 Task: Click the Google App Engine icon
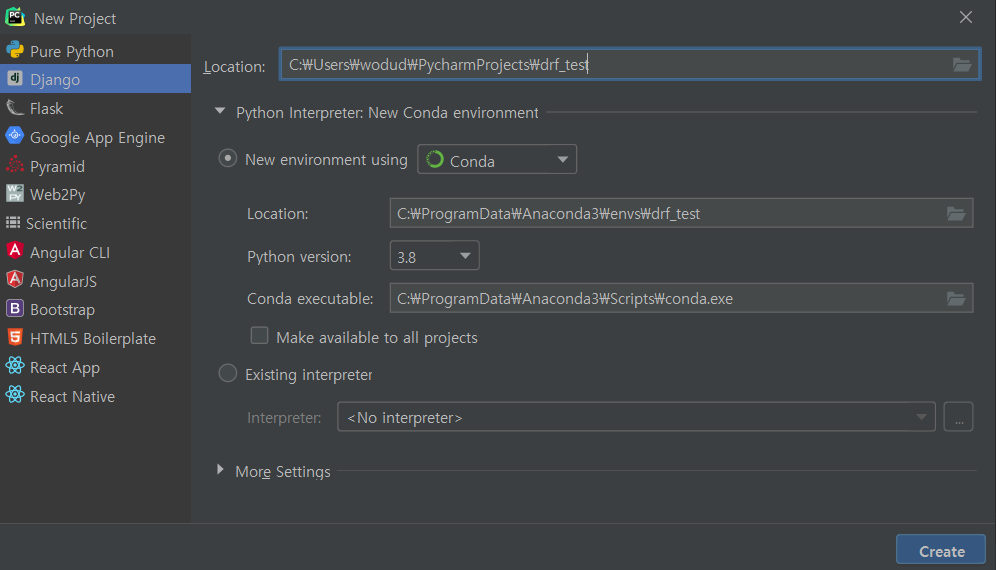(15, 137)
